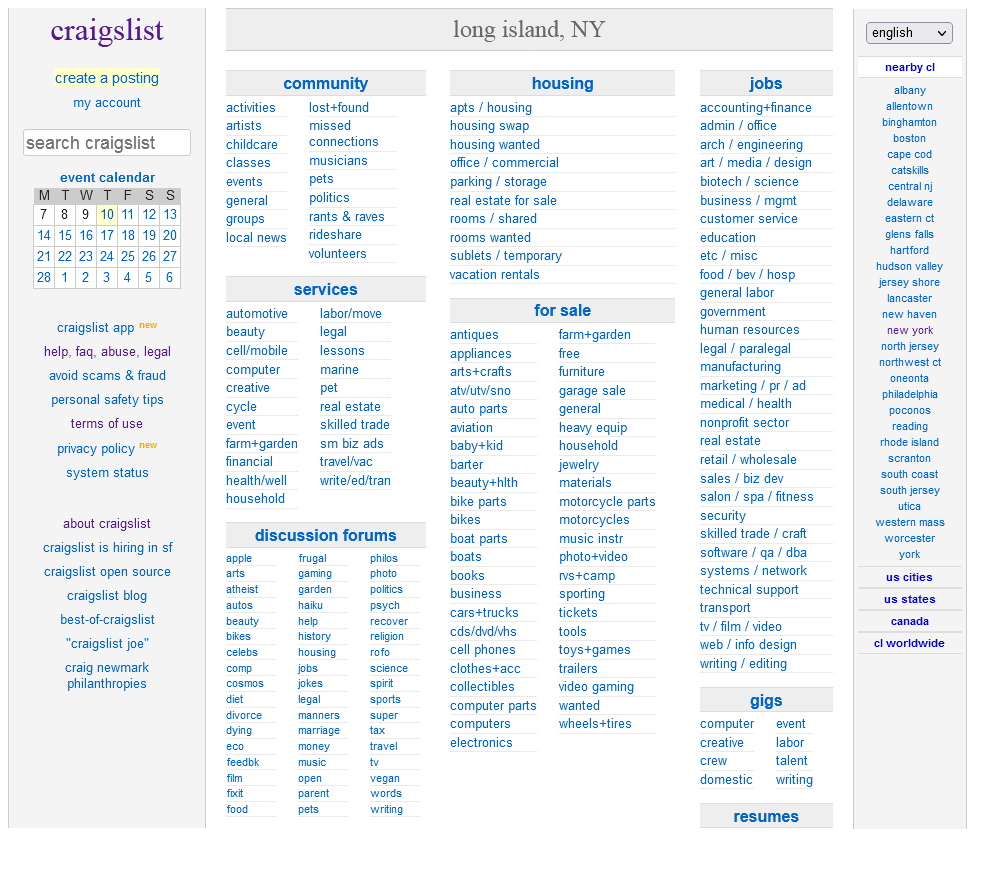Expand the cl worldwide section

(x=908, y=643)
